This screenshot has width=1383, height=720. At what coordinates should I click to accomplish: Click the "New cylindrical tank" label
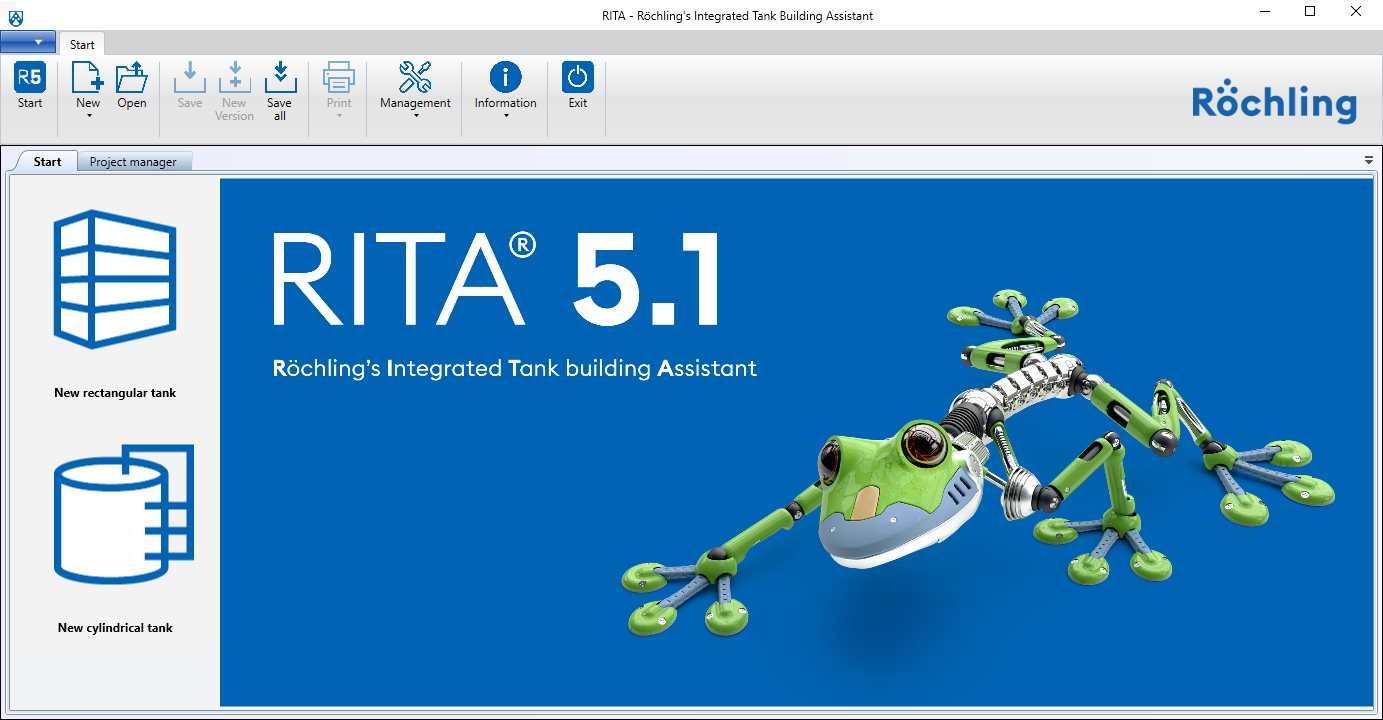pyautogui.click(x=115, y=628)
